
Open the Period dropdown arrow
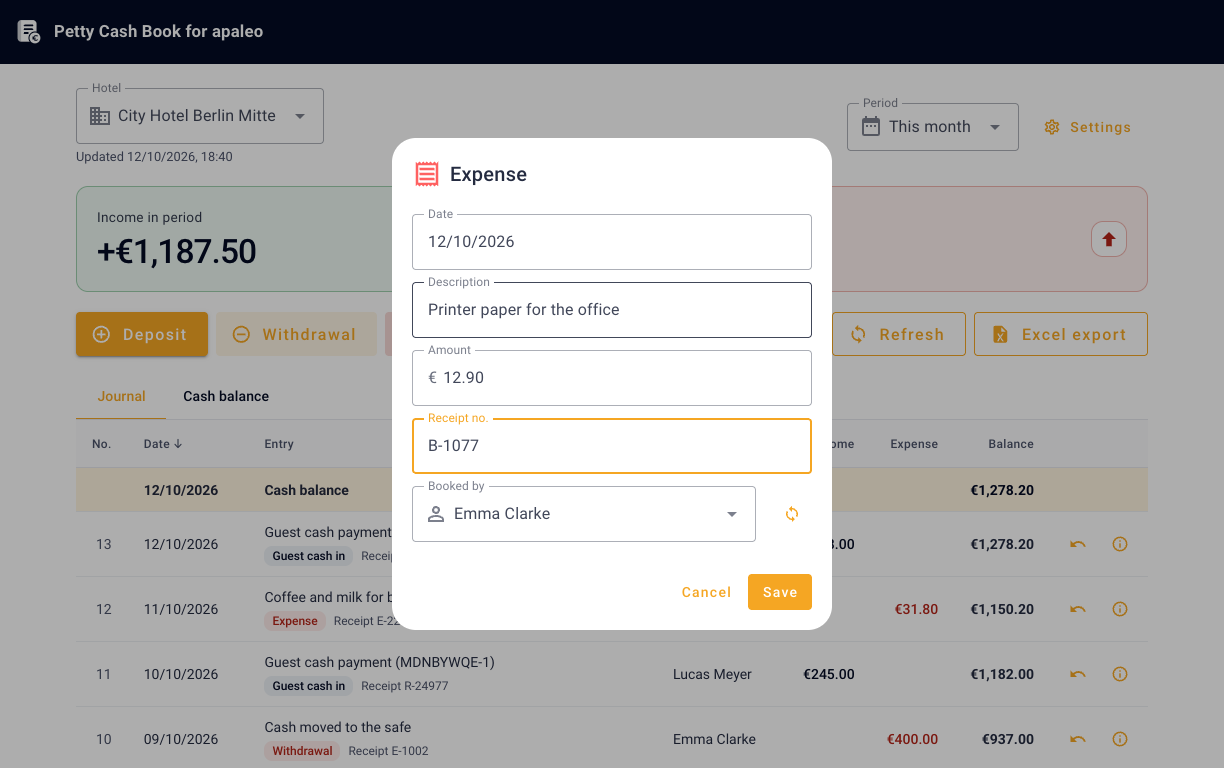(x=995, y=127)
